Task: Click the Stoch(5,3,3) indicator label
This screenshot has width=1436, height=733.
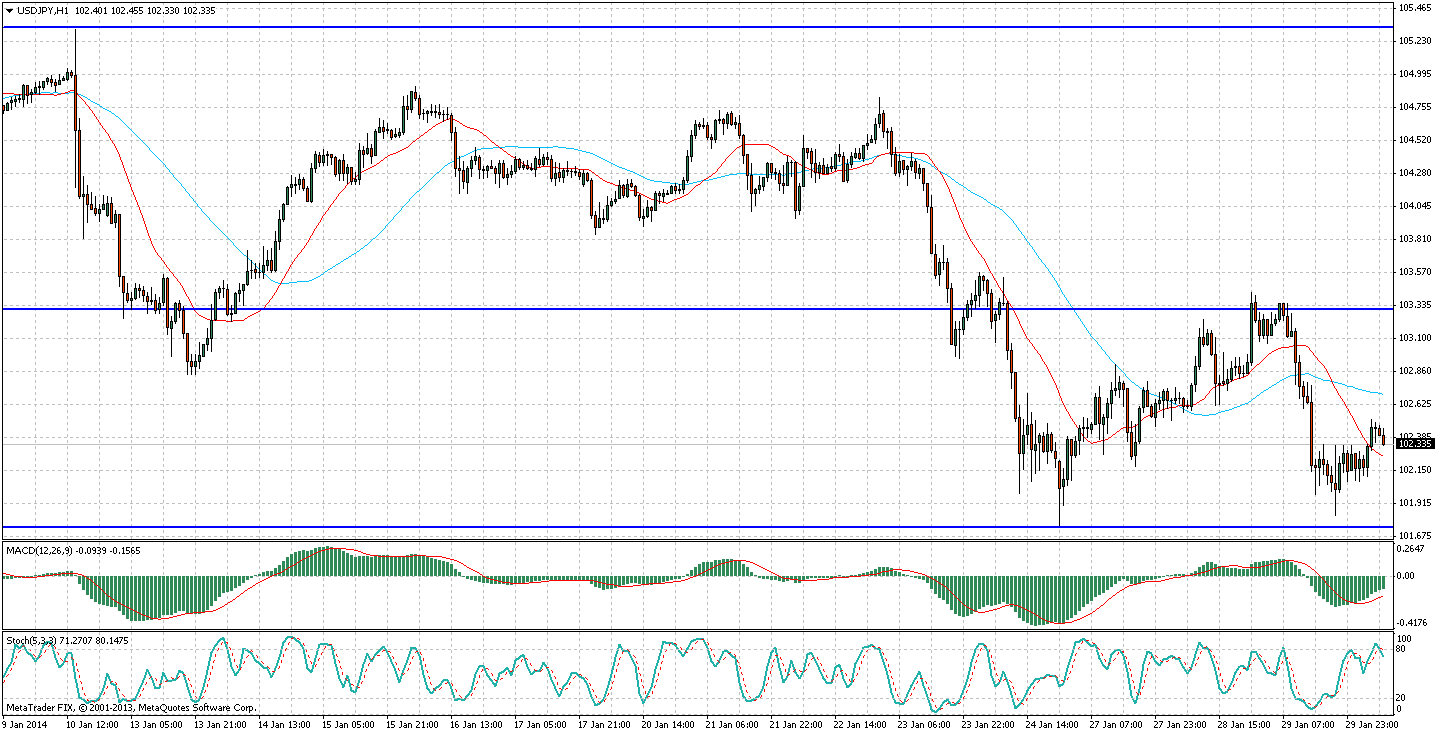Action: pos(32,640)
